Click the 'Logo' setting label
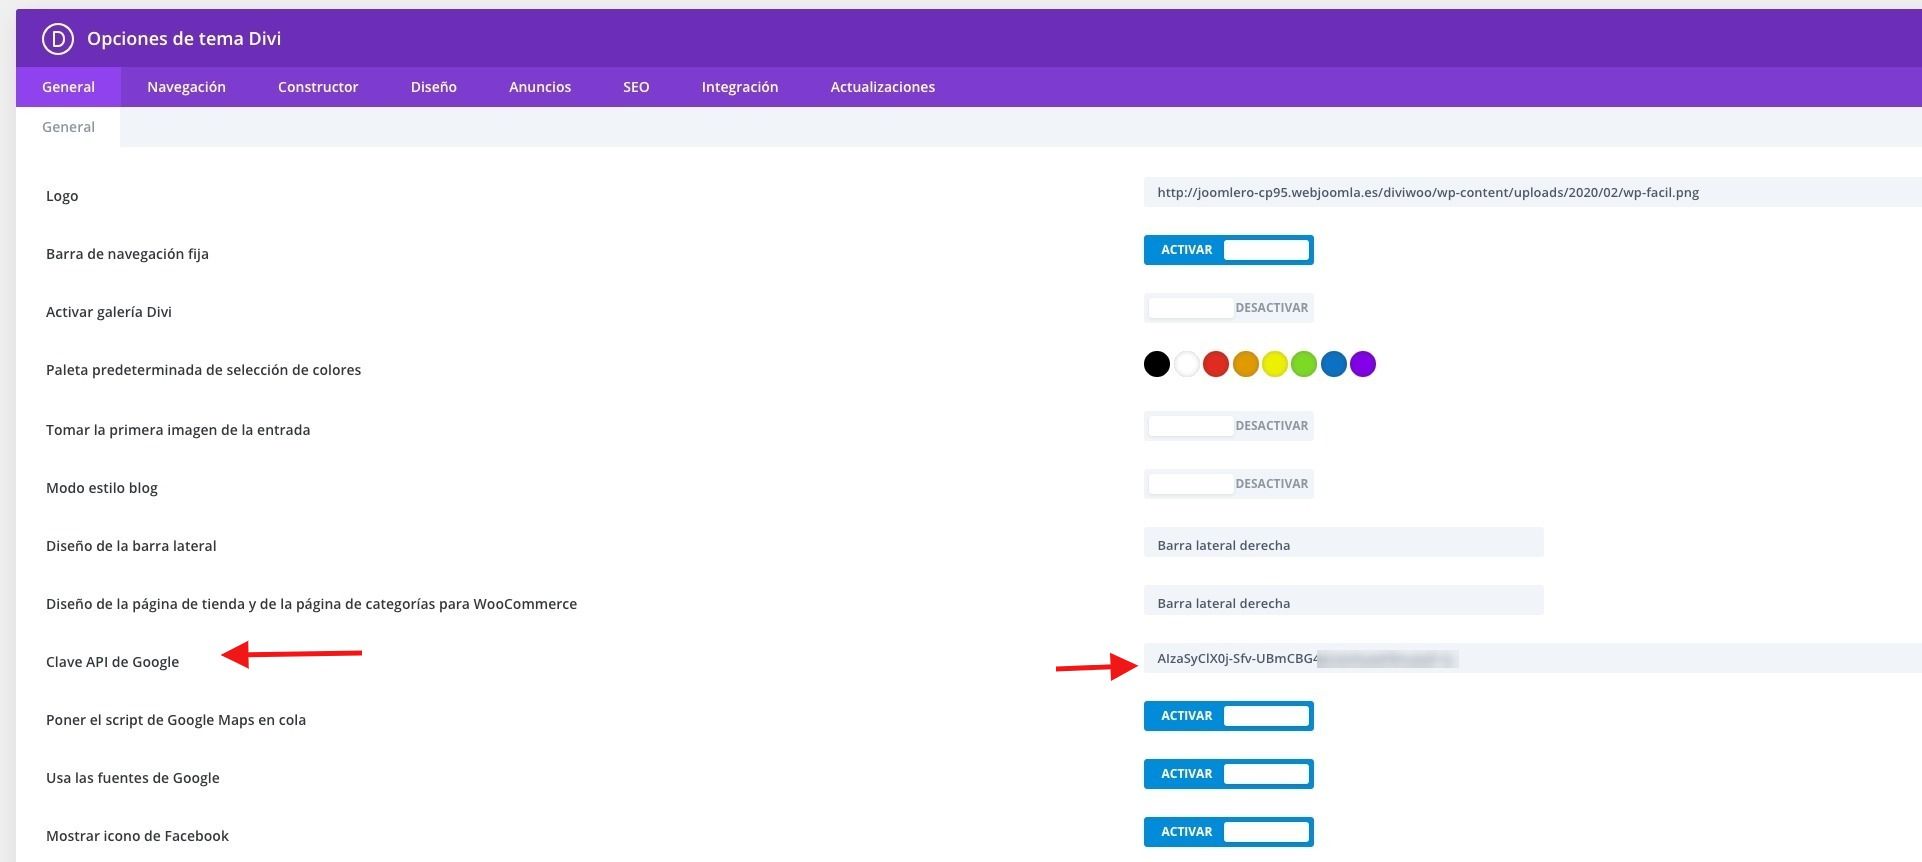 pyautogui.click(x=62, y=196)
